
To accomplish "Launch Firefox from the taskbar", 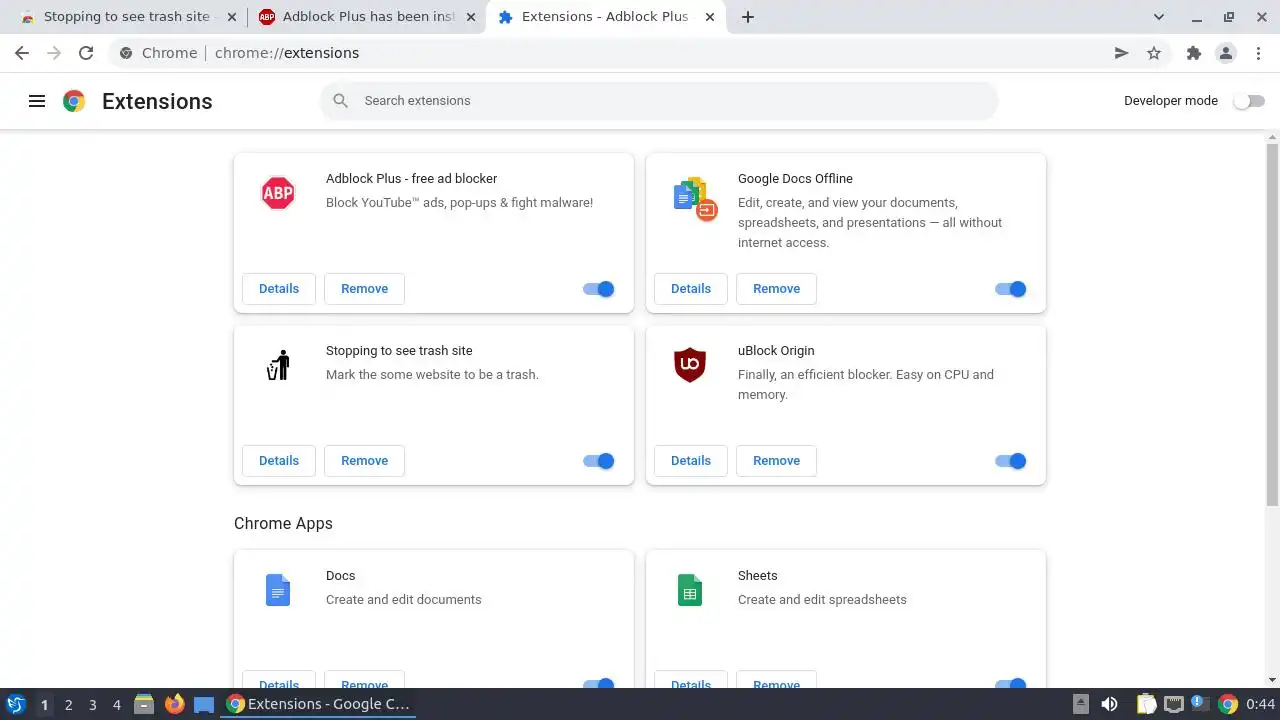I will coord(175,704).
